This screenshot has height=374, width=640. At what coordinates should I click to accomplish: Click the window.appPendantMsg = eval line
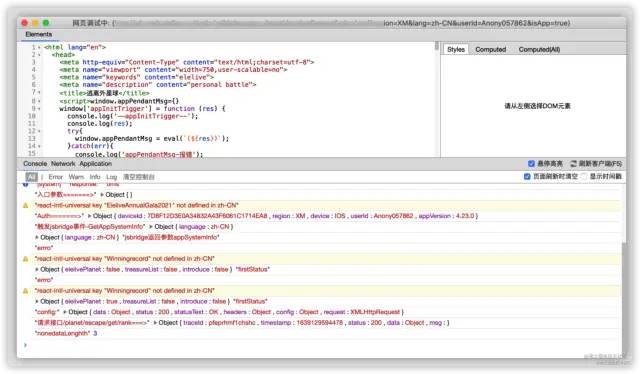click(152, 139)
